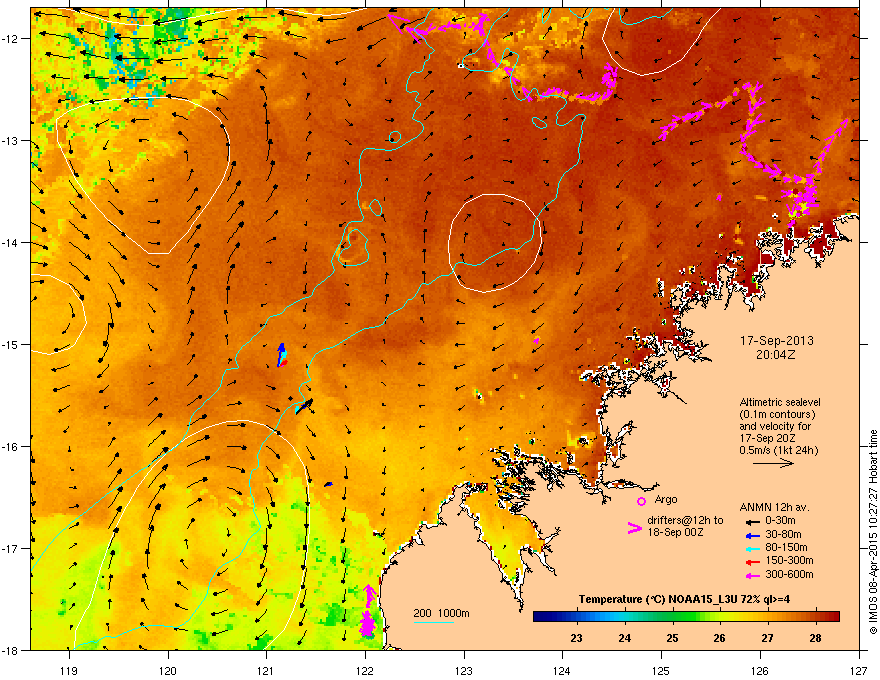This screenshot has width=880, height=680.
Task: Click the '200 1000m' depth contour label
Action: 441,613
